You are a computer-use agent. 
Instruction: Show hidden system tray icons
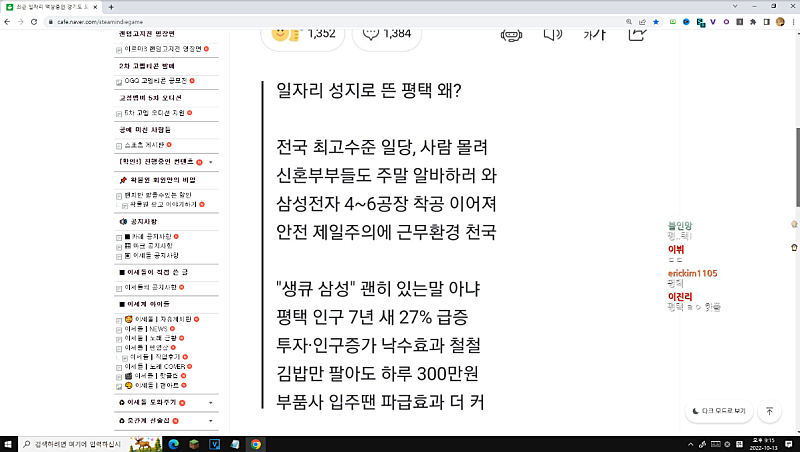point(691,444)
